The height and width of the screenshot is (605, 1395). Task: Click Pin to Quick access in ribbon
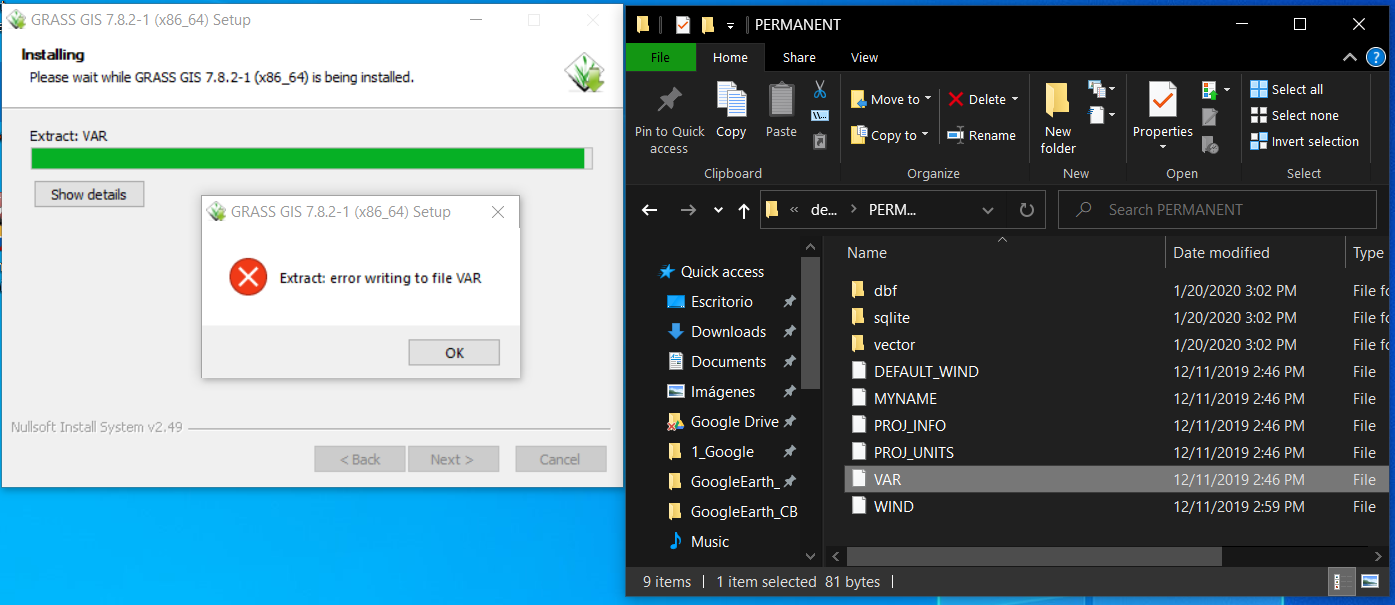click(669, 119)
